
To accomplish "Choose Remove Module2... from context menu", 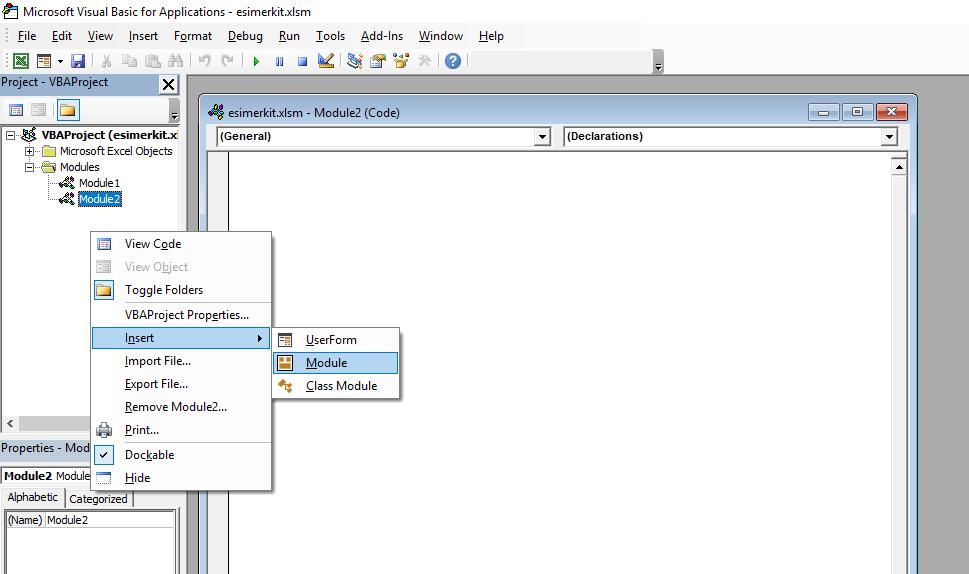I will 181,407.
